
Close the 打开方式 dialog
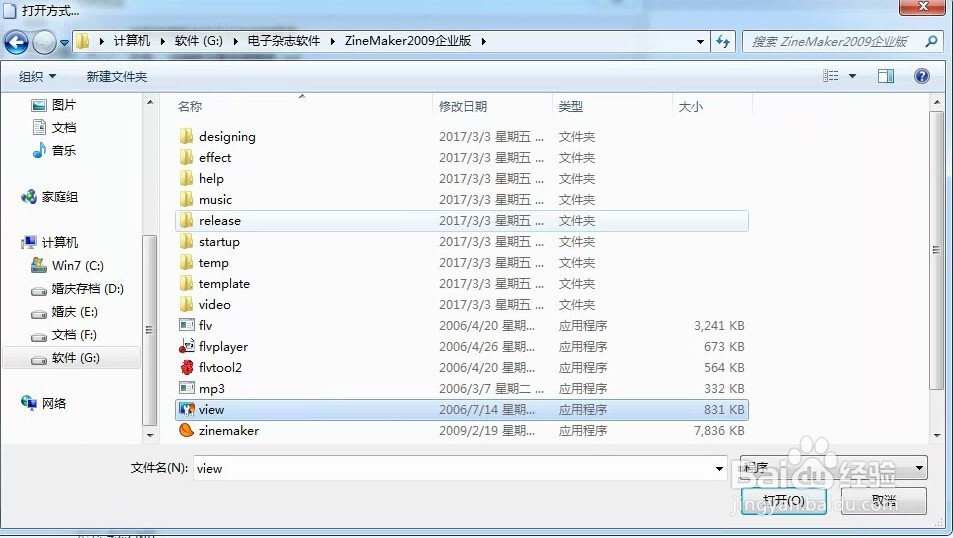coord(923,7)
